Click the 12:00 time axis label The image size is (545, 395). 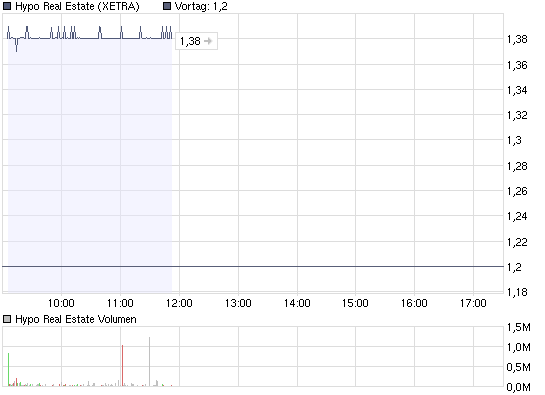pos(179,303)
